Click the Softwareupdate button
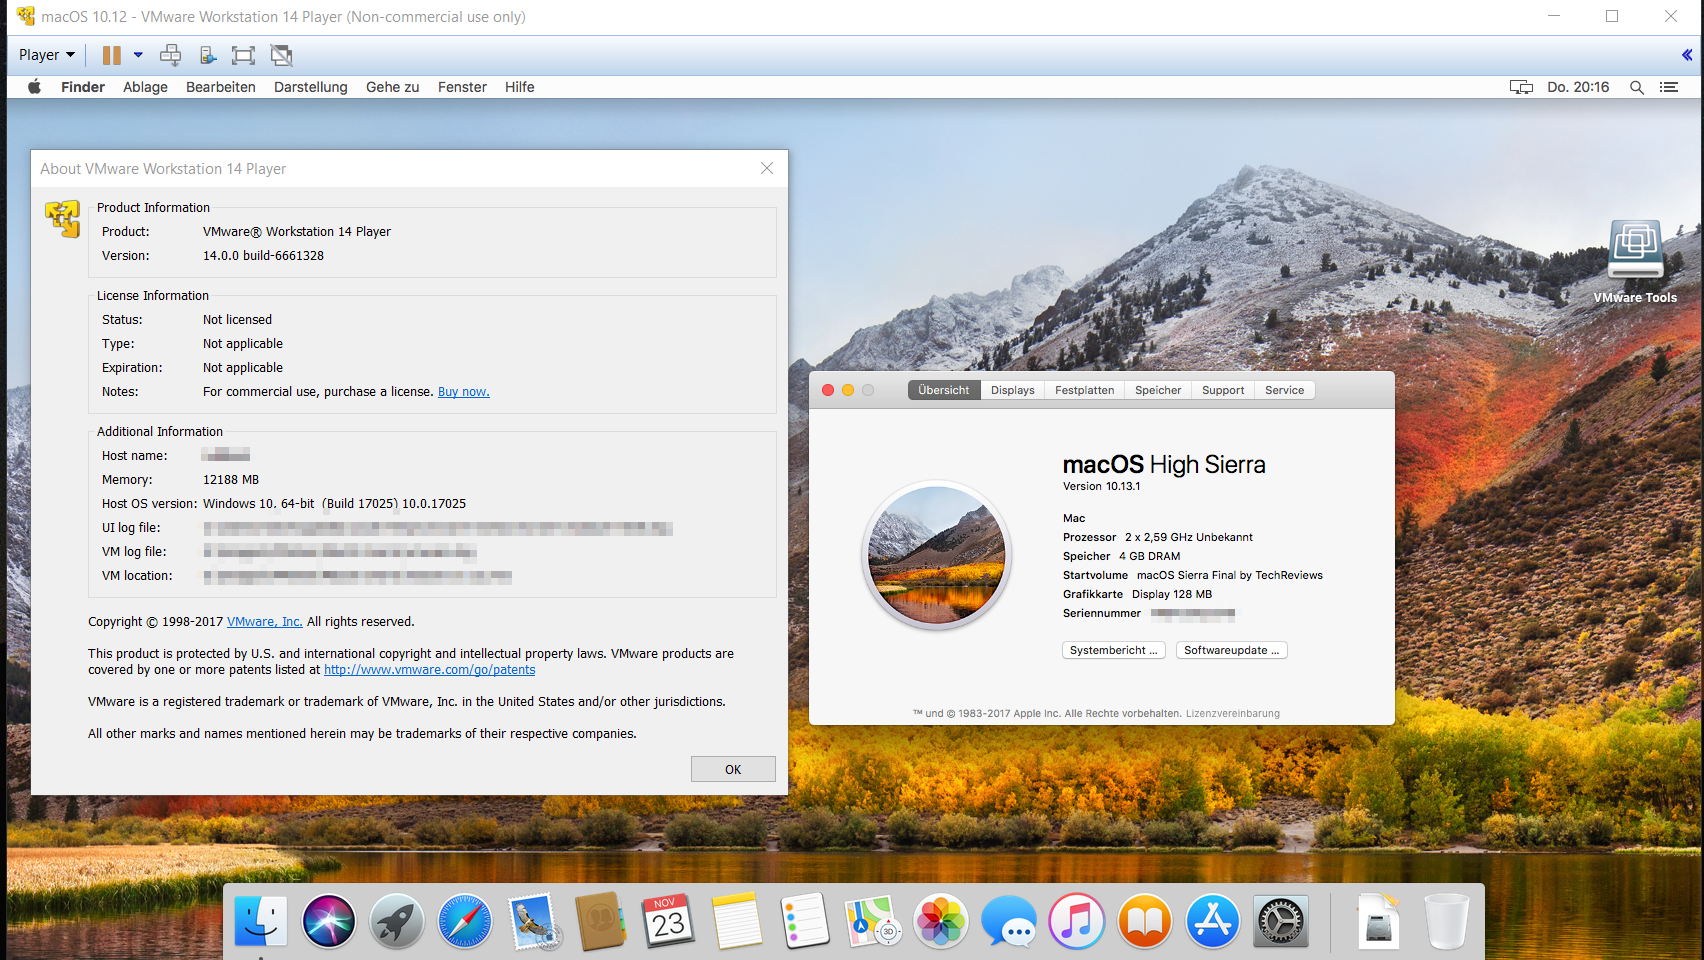The image size is (1704, 960). point(1232,650)
